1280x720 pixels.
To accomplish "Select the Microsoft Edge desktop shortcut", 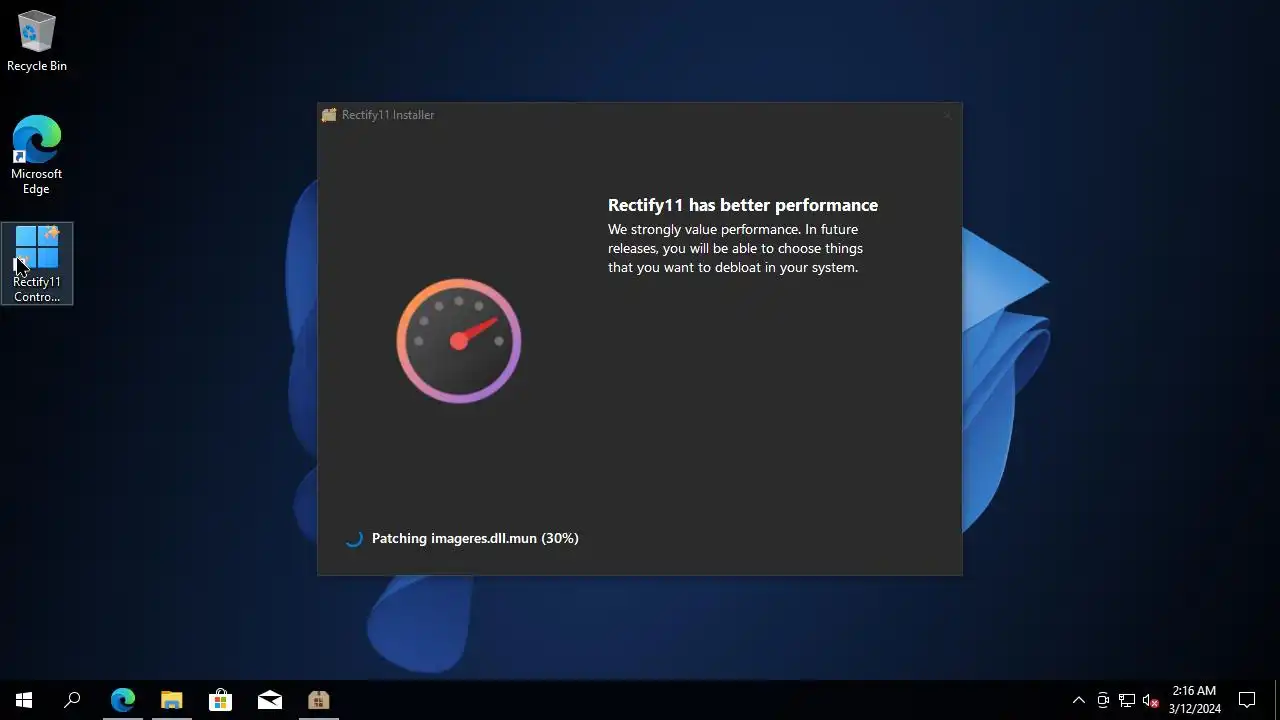I will pos(37,155).
